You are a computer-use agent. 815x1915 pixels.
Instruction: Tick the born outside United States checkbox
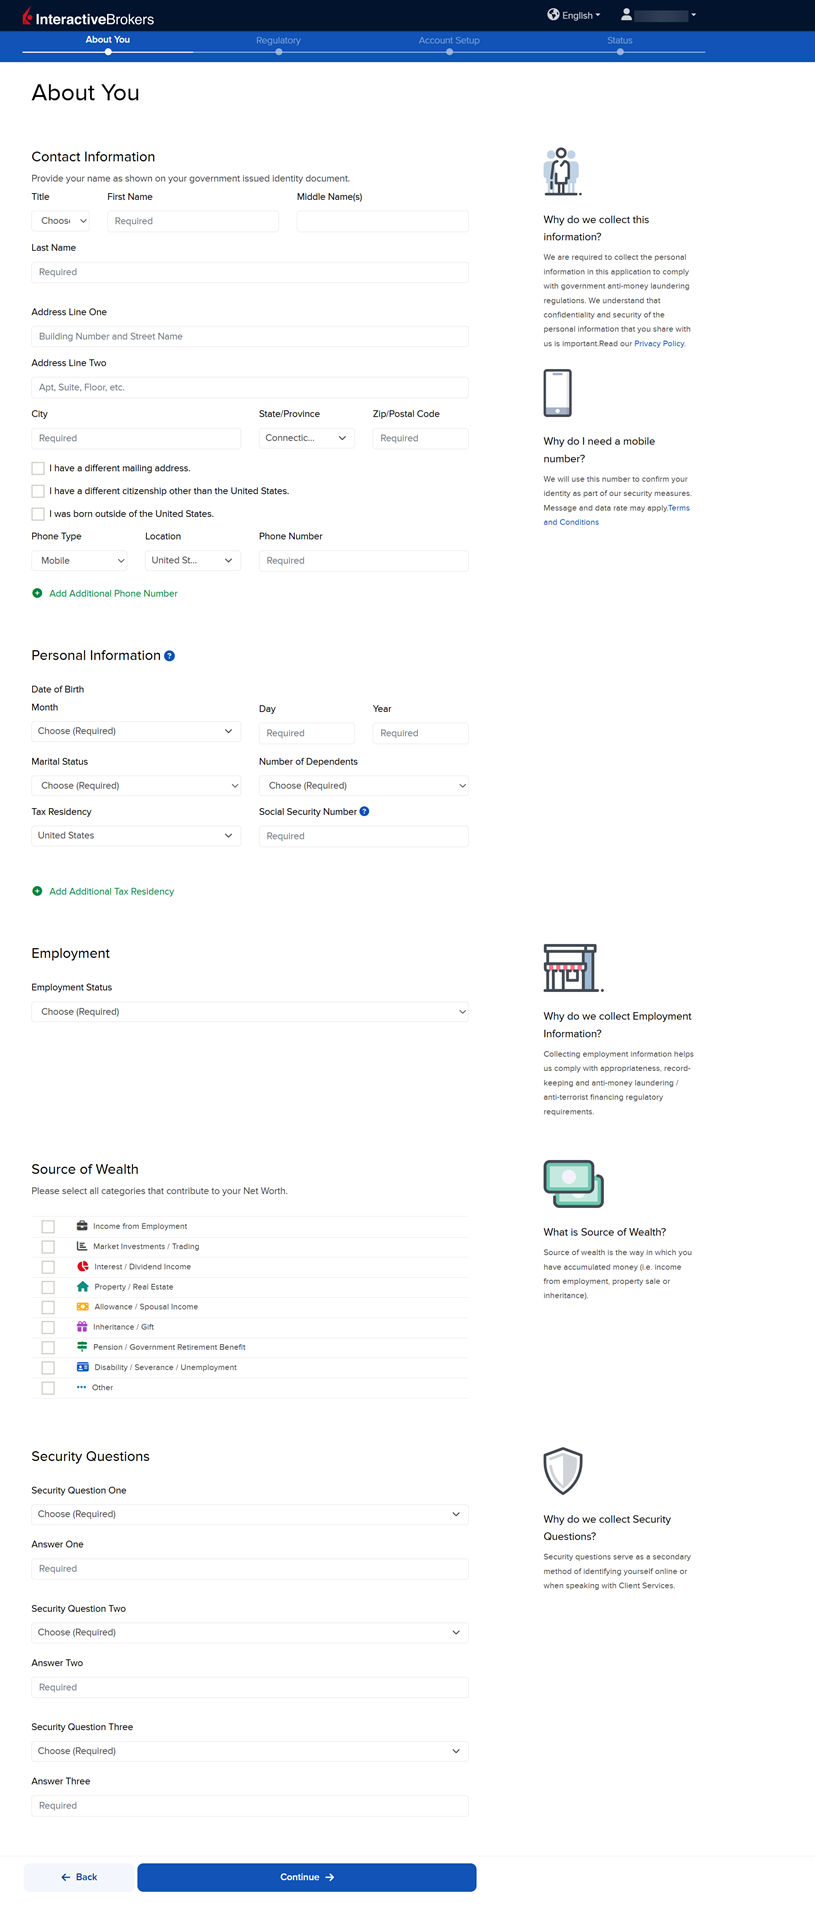(38, 514)
